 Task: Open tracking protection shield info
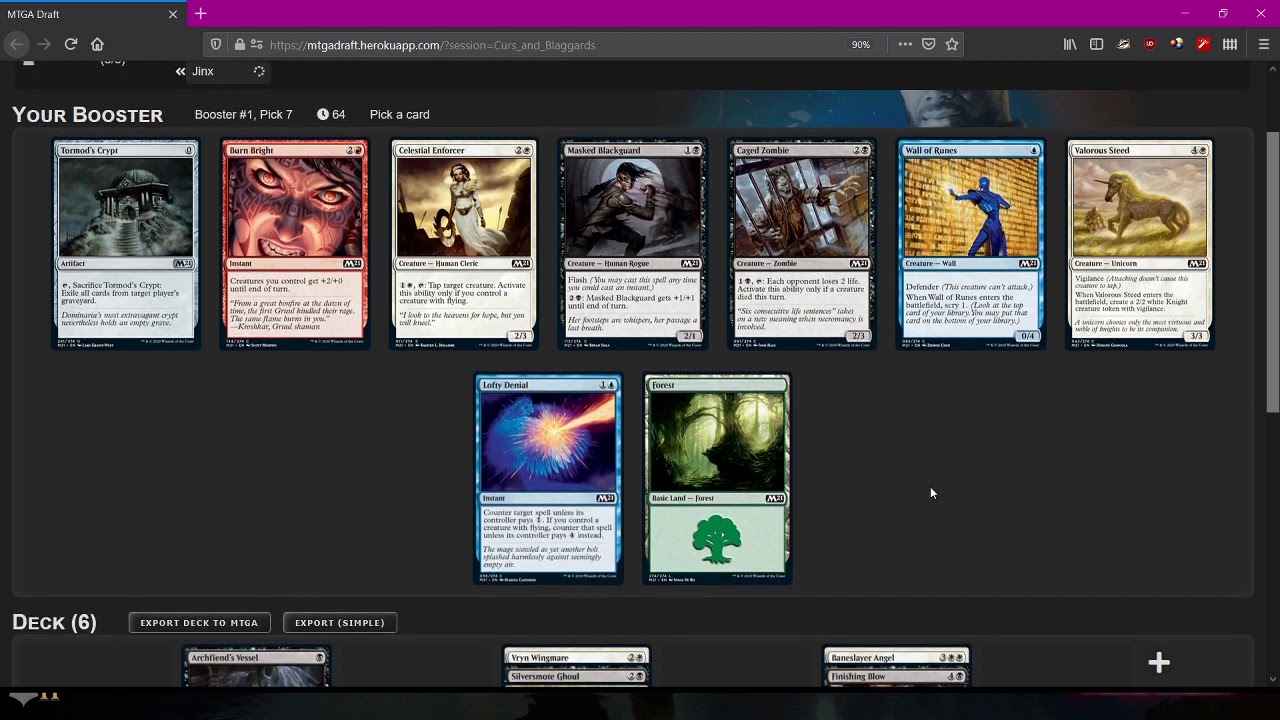point(215,45)
